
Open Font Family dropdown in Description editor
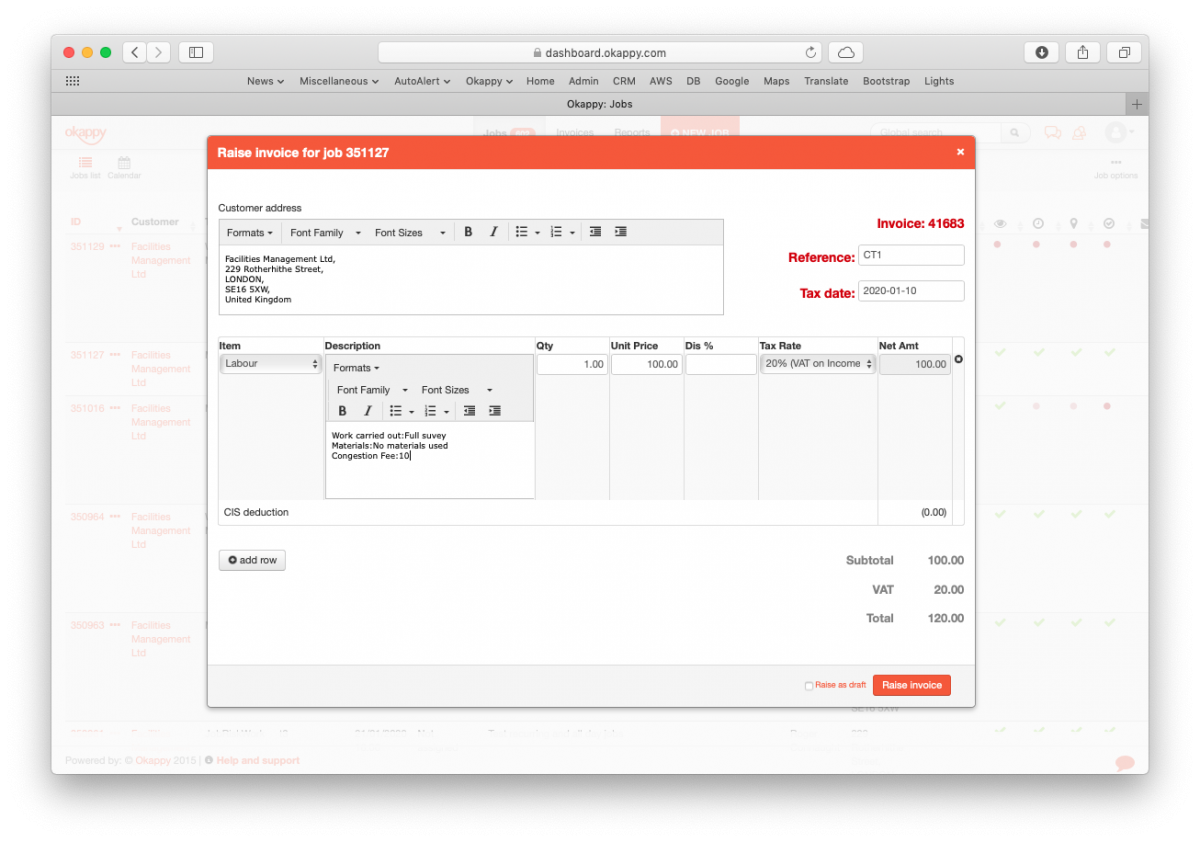[x=373, y=390]
